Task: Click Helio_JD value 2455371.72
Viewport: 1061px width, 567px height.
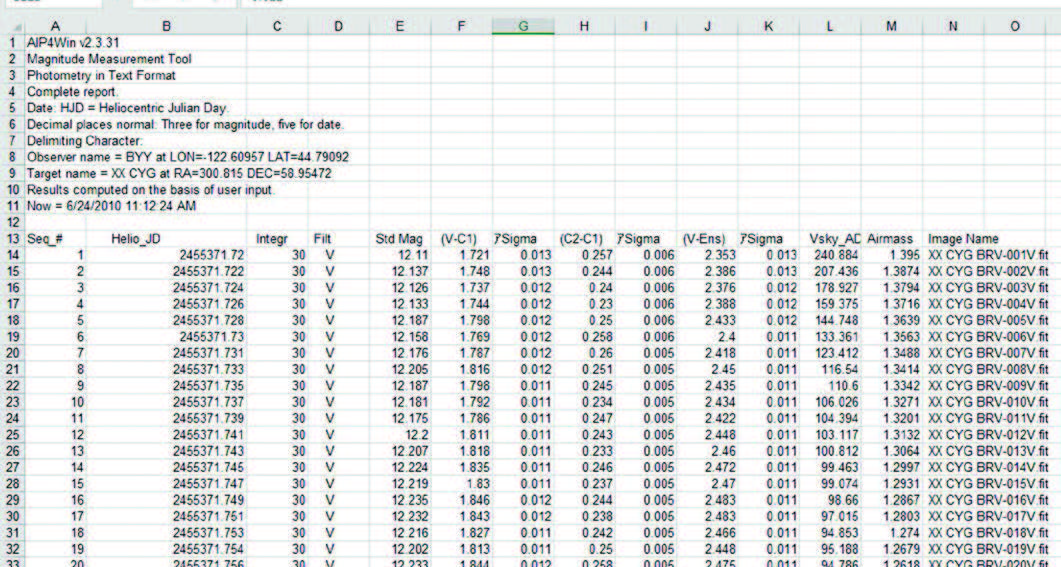Action: (x=166, y=255)
